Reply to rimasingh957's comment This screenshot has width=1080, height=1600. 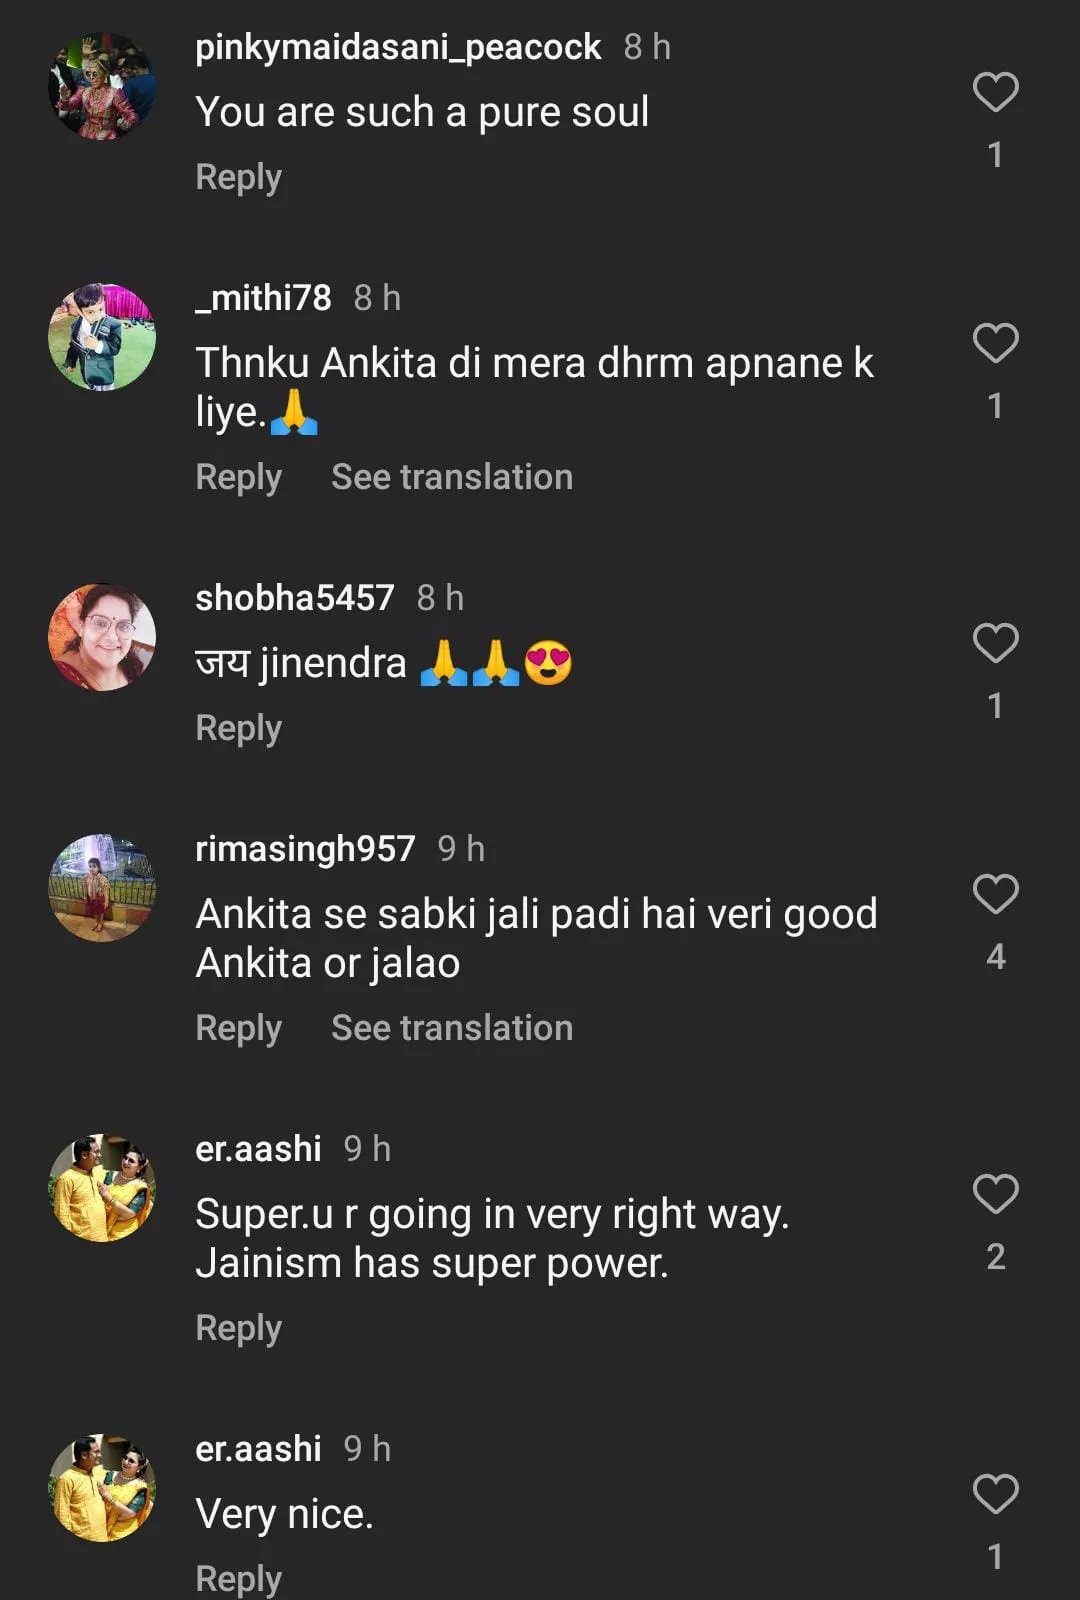click(238, 1028)
